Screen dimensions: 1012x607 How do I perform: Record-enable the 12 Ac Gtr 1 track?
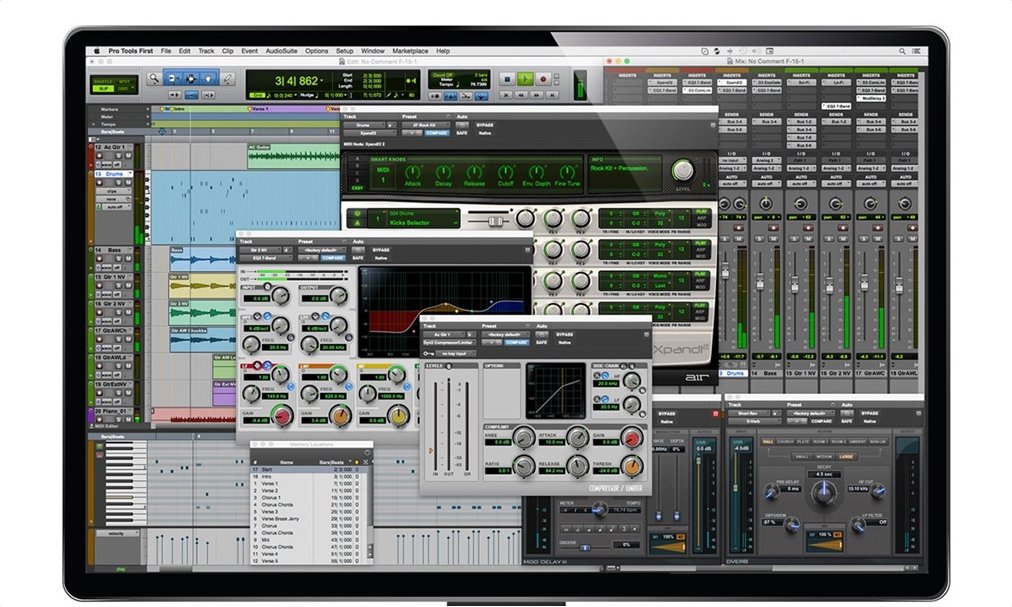(x=100, y=156)
